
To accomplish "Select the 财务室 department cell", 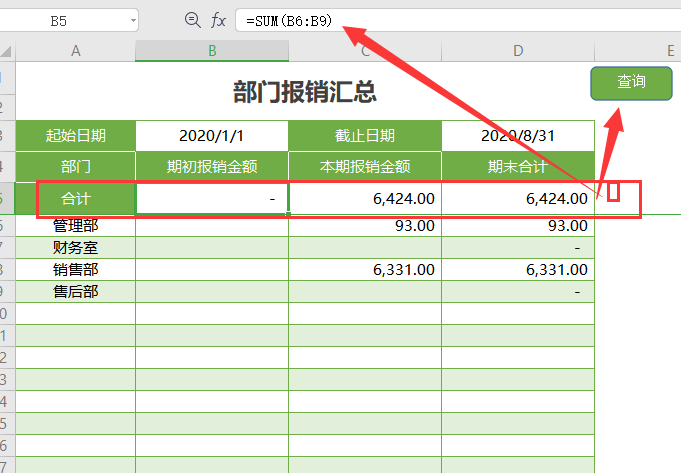I will point(76,248).
